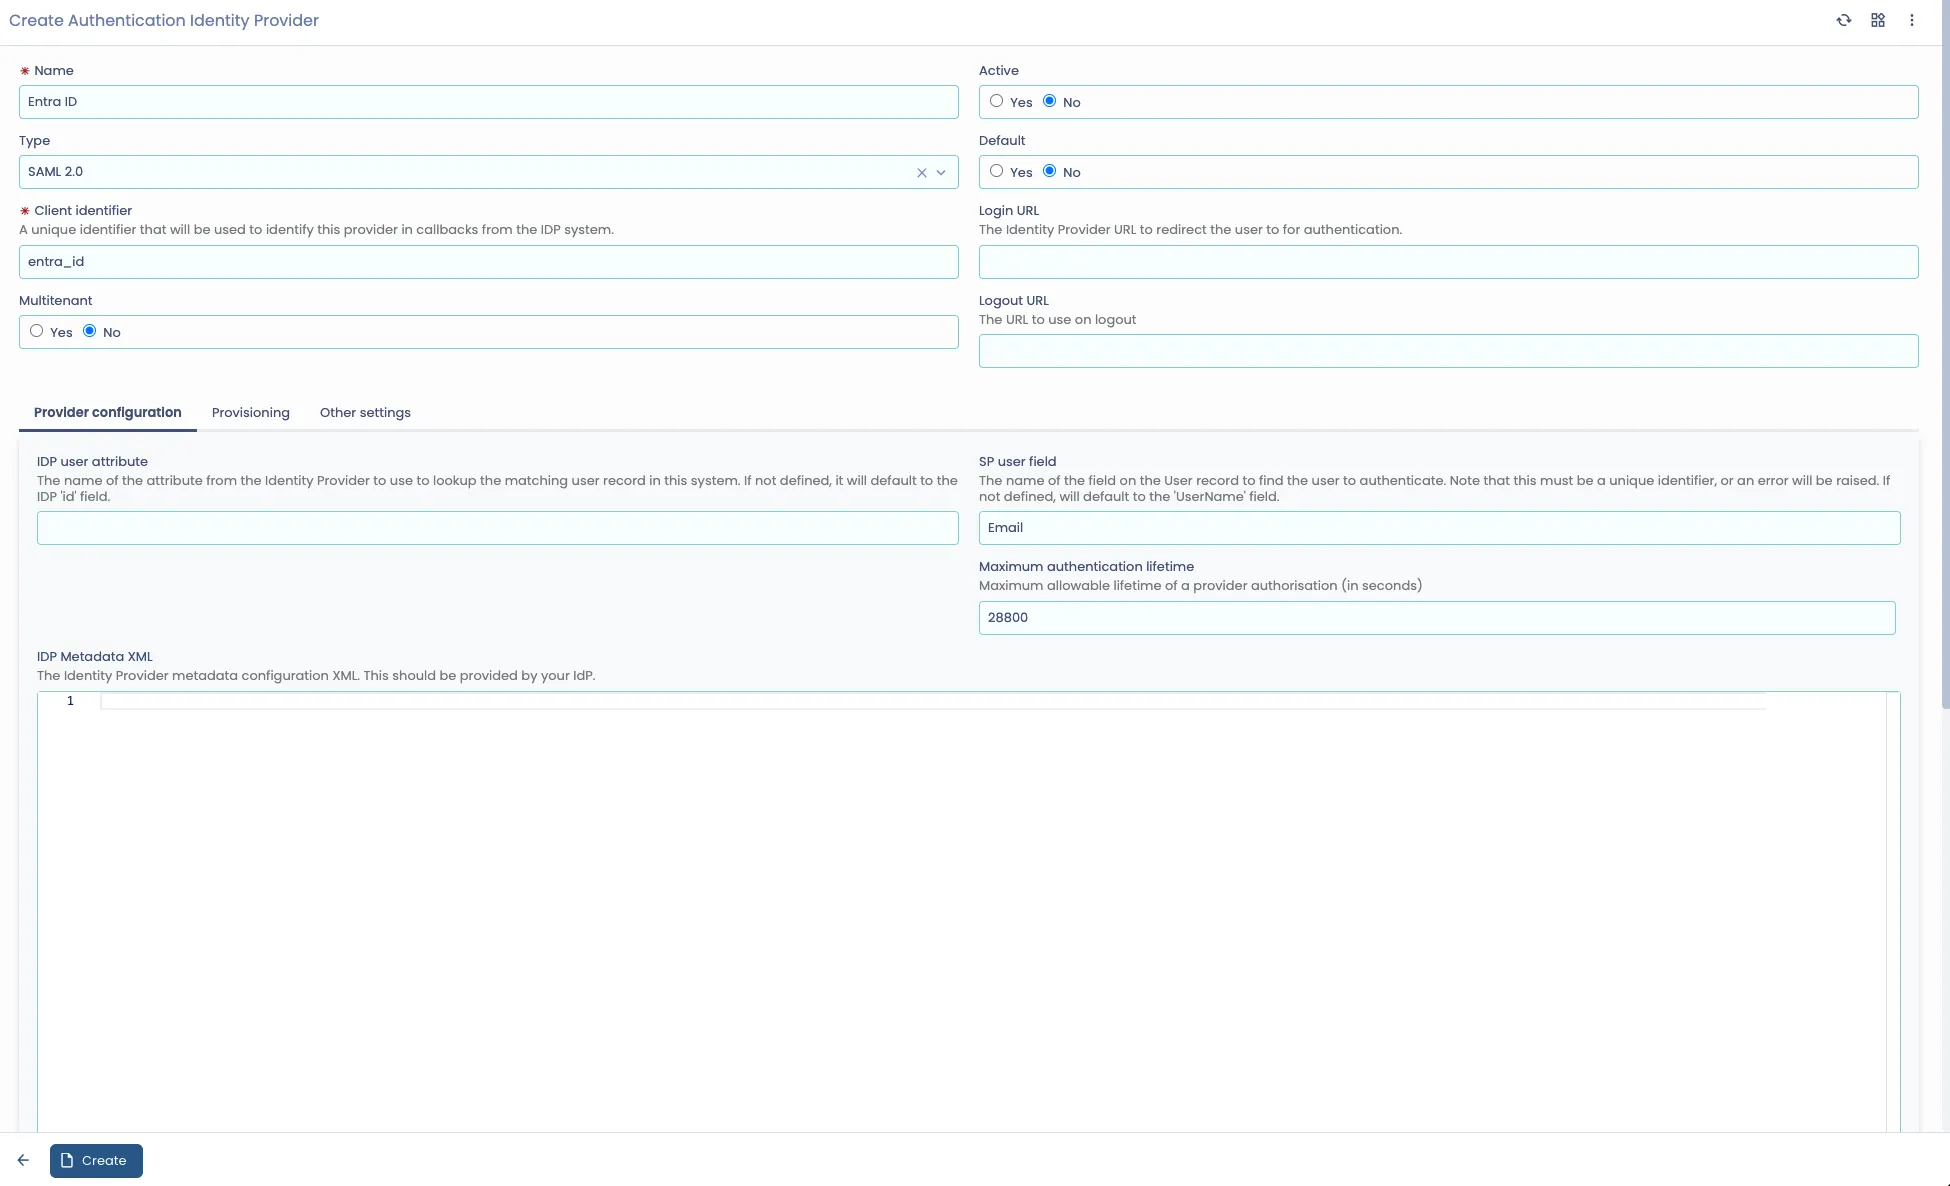Viewport: 1950px width, 1186px height.
Task: Switch to the Other settings tab
Action: 365,412
